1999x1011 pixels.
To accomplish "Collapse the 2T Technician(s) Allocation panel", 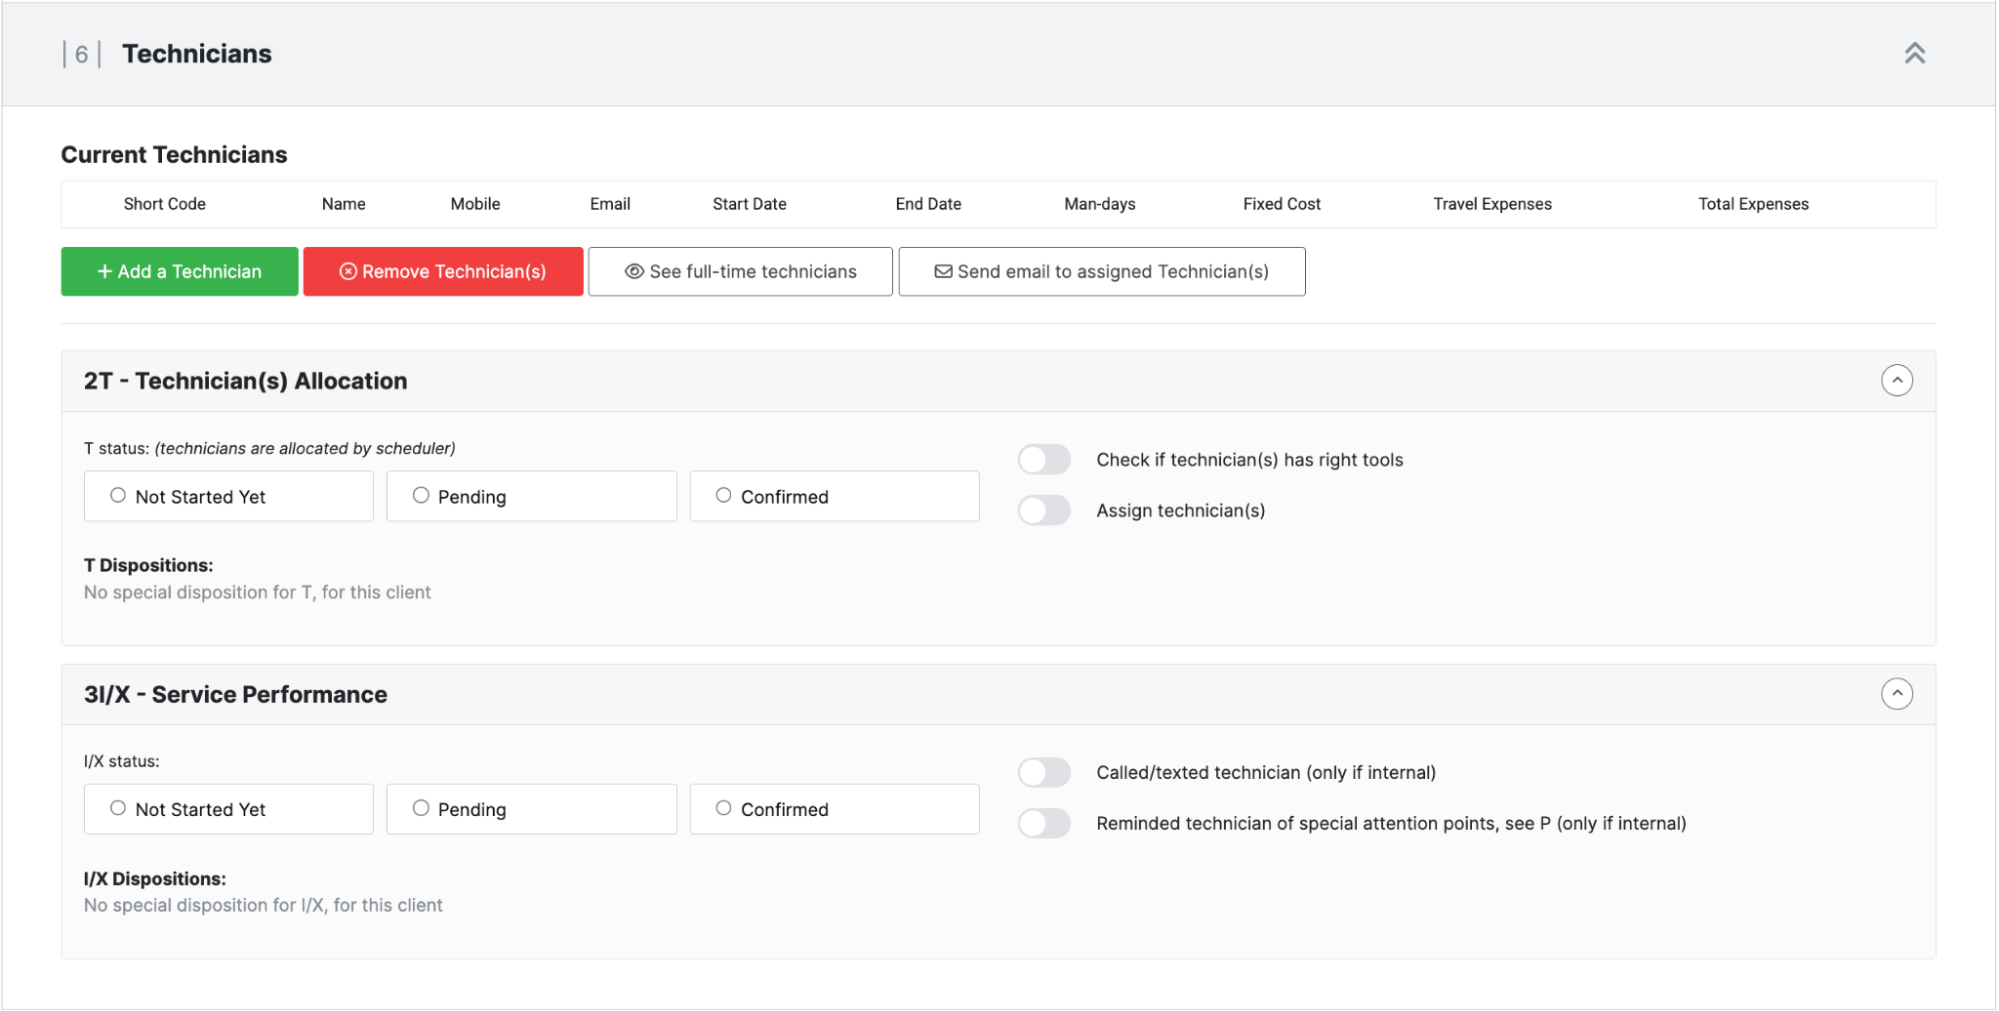I will pyautogui.click(x=1896, y=381).
